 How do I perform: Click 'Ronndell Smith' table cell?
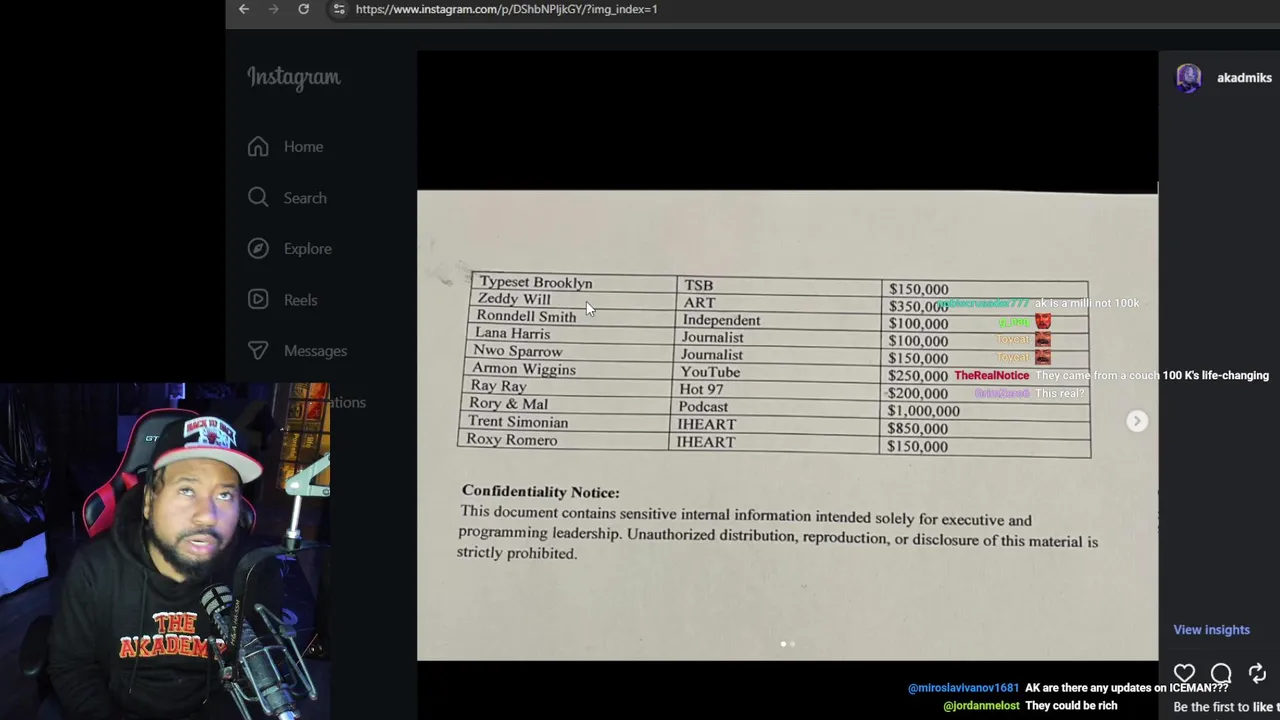(x=526, y=316)
